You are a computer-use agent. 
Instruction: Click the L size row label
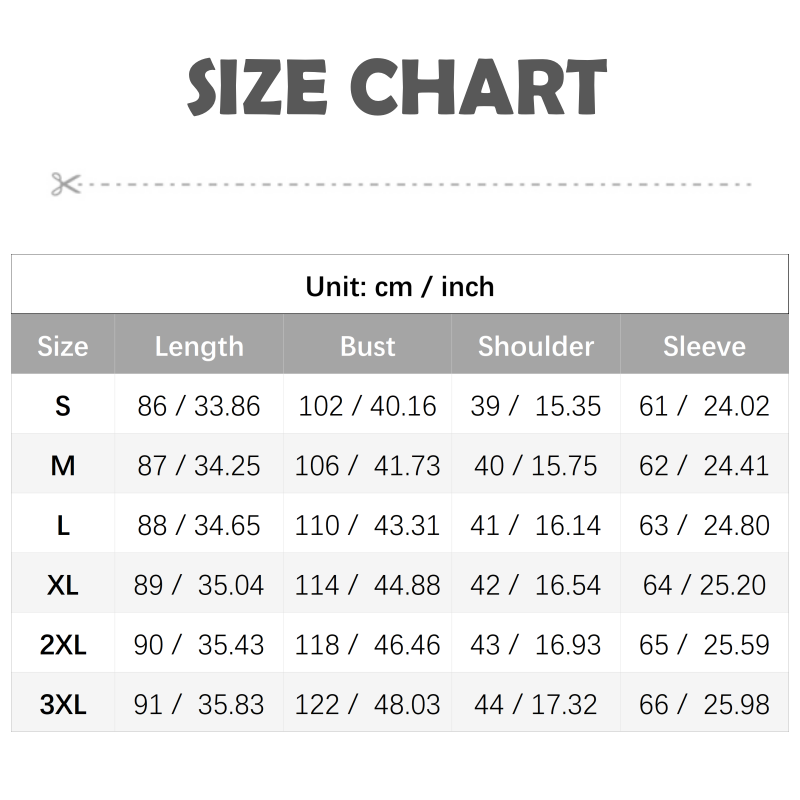pyautogui.click(x=63, y=525)
